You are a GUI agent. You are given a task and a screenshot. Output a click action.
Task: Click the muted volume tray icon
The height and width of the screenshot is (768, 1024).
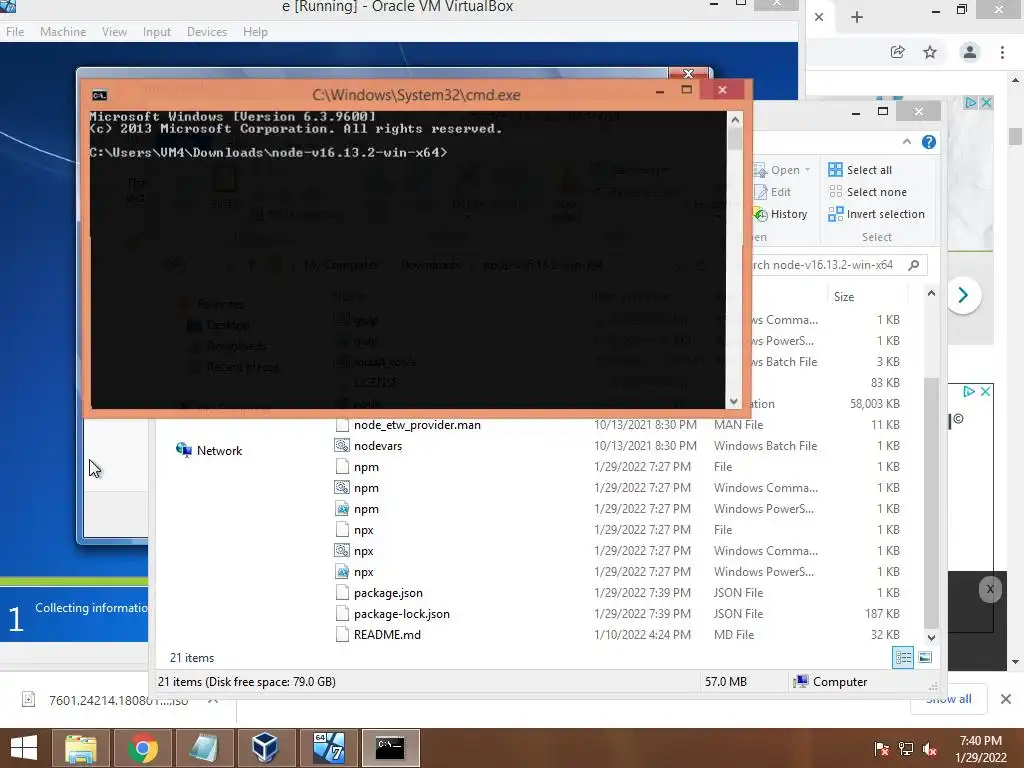[929, 749]
